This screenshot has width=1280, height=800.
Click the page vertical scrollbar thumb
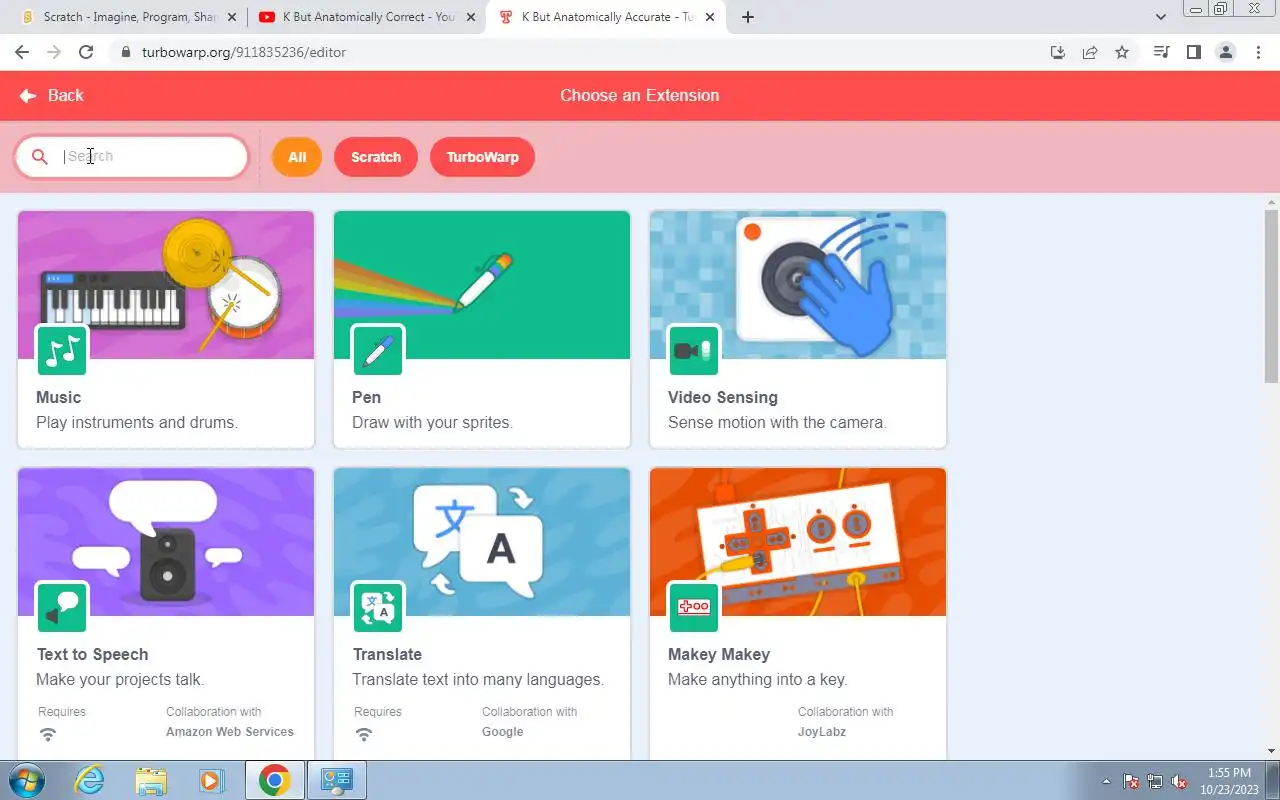pyautogui.click(x=1271, y=295)
